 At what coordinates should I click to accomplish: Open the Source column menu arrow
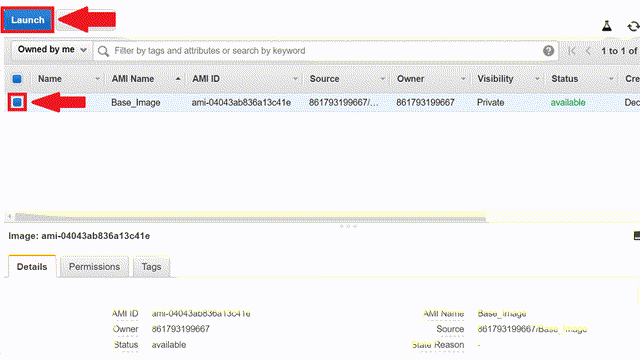tap(382, 79)
